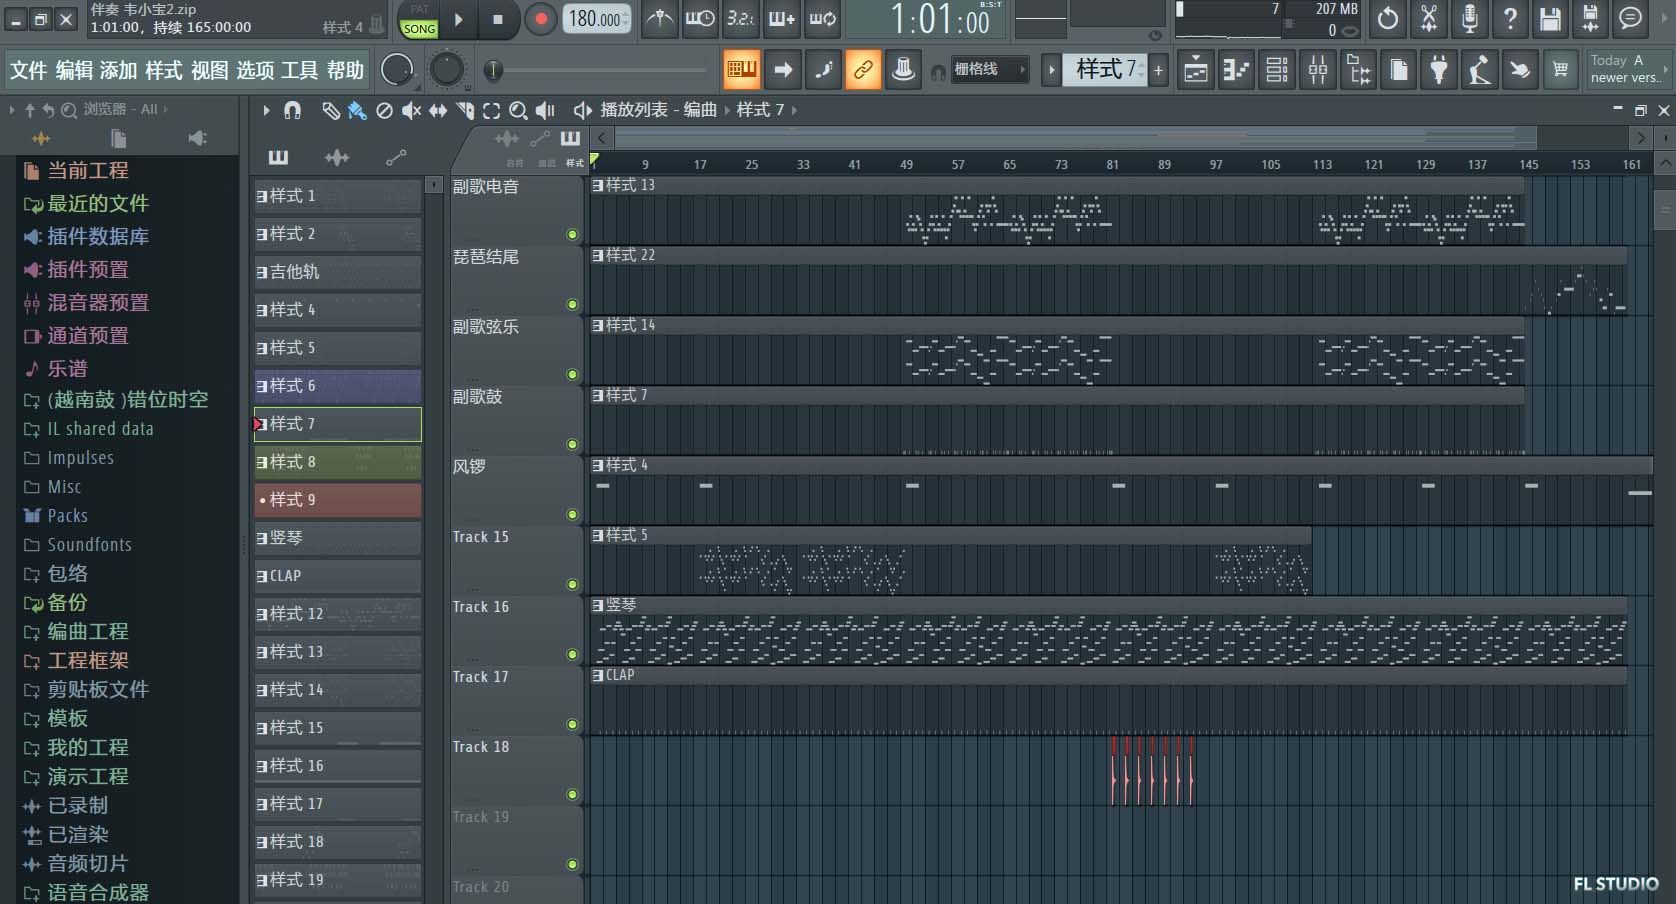Image resolution: width=1676 pixels, height=904 pixels.
Task: Open the audio editor scissors icon
Action: tap(1429, 18)
